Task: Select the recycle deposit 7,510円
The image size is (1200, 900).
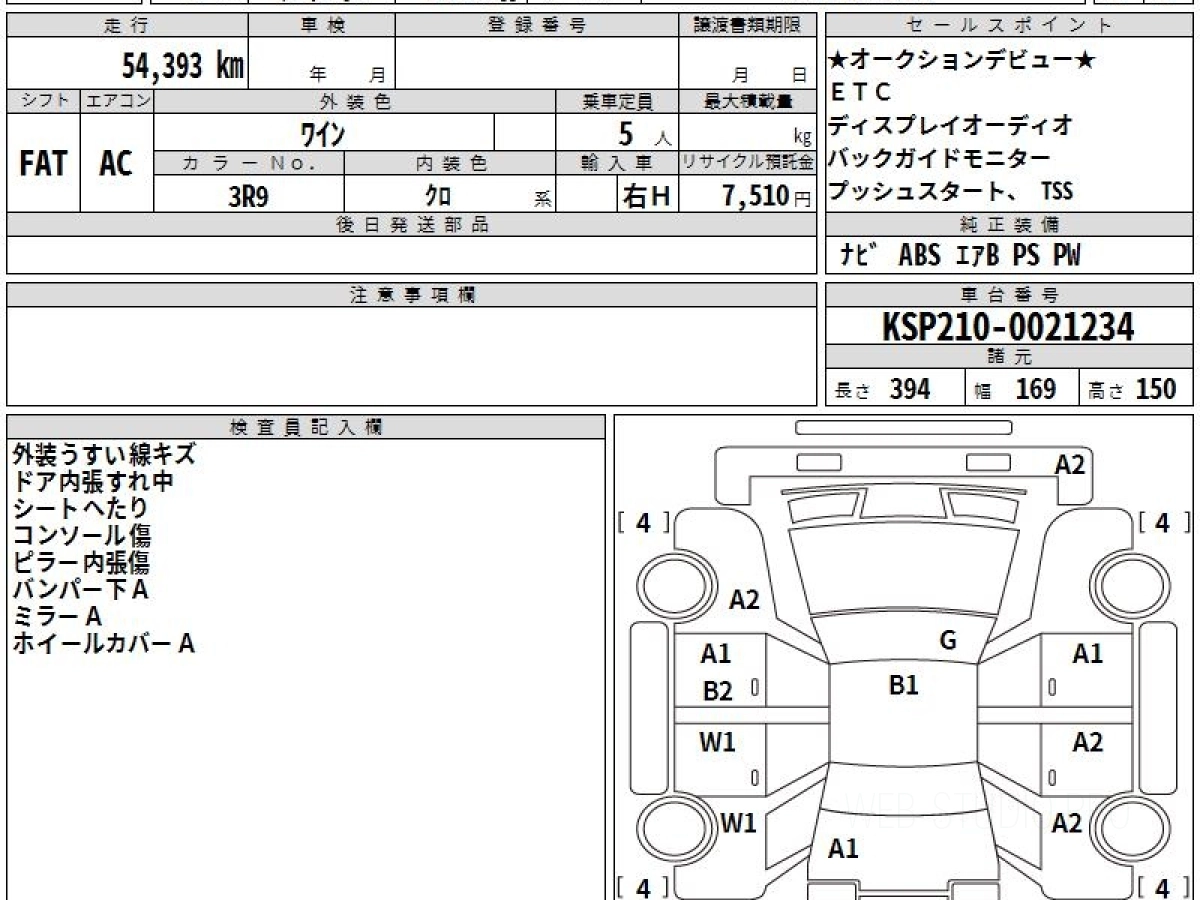Action: point(767,196)
